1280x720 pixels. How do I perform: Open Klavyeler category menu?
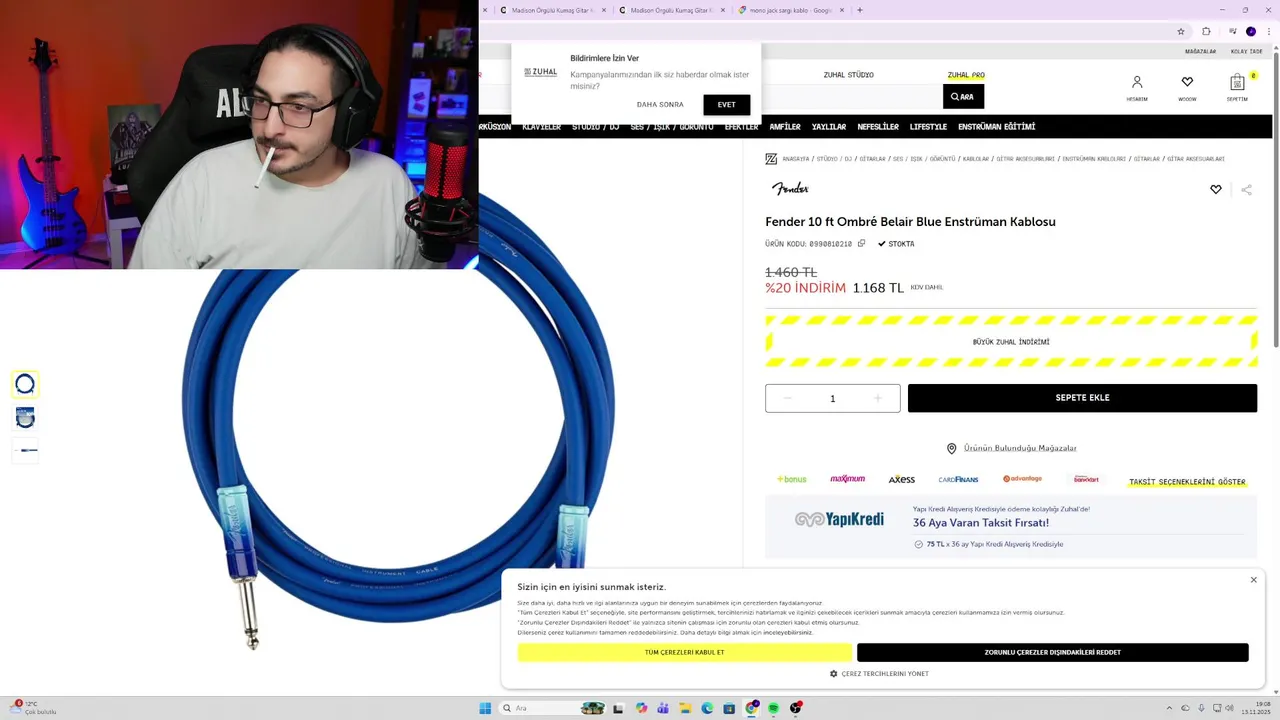point(541,127)
